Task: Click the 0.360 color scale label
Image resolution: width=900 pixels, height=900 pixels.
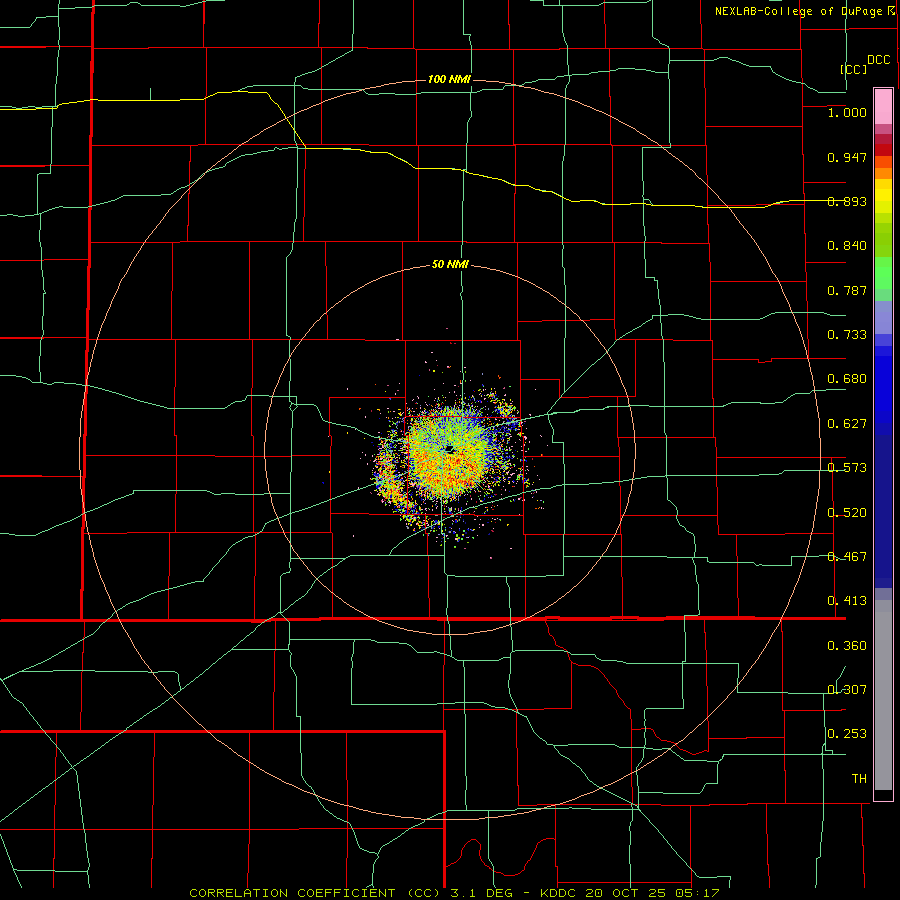Action: click(x=847, y=646)
